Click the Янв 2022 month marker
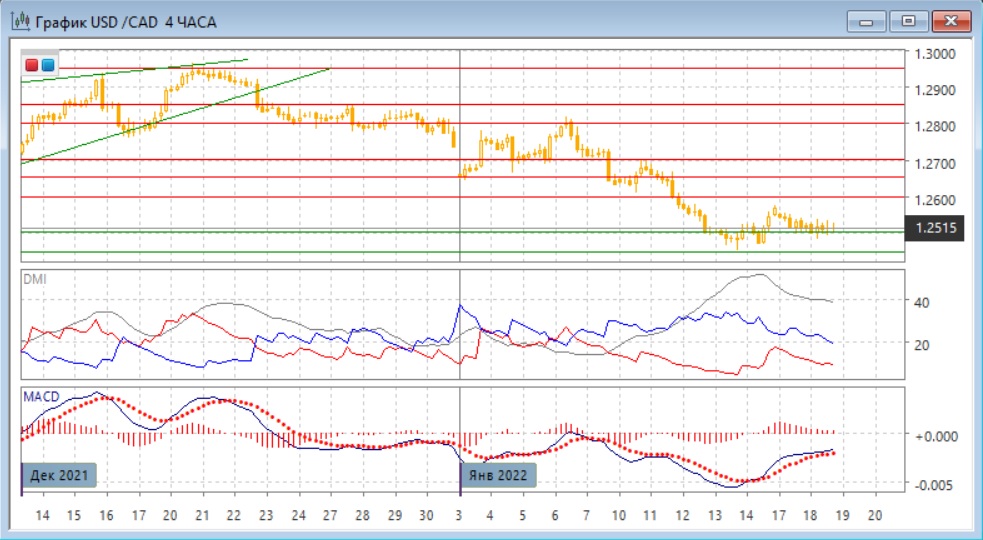The width and height of the screenshot is (983, 540). pos(498,475)
